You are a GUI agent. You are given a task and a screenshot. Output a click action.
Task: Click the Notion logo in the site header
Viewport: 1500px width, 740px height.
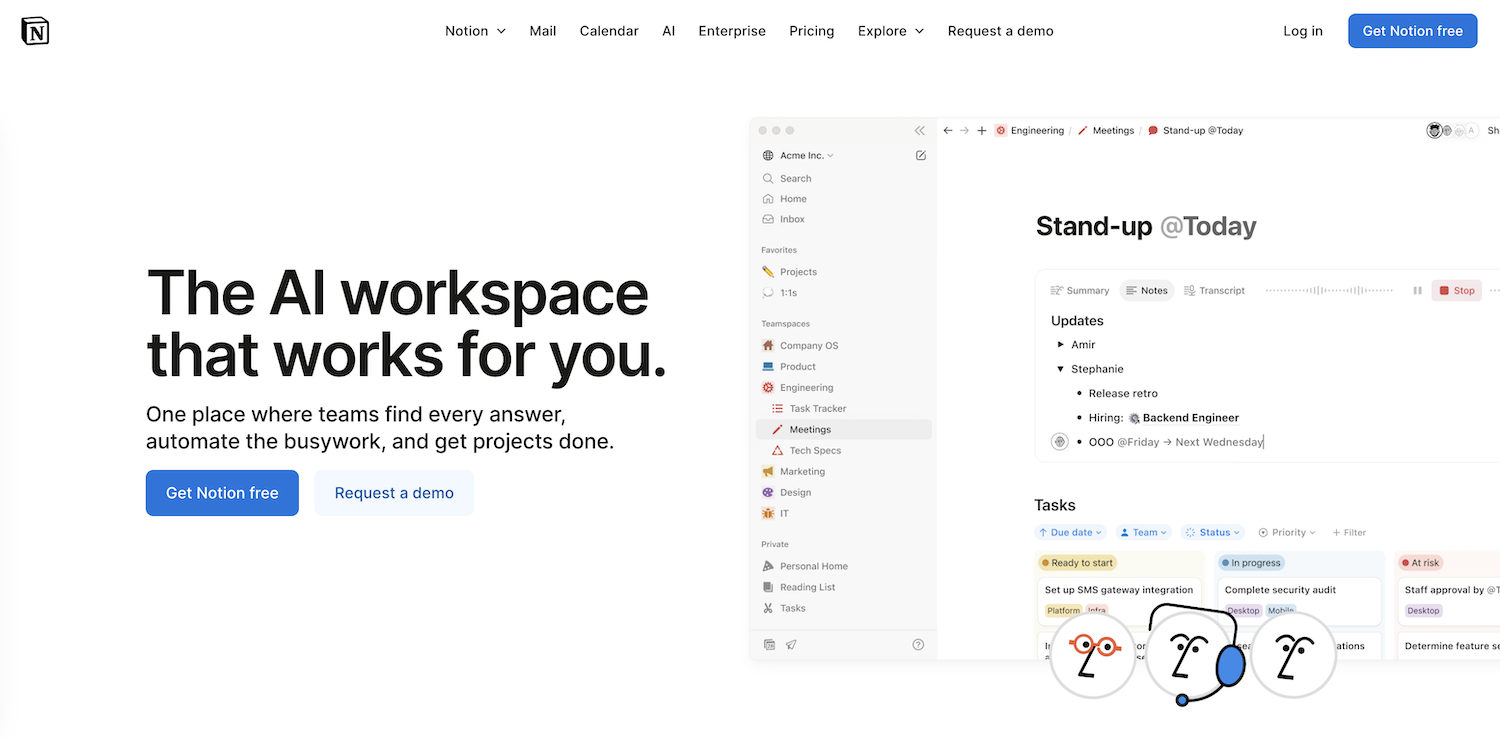(35, 31)
